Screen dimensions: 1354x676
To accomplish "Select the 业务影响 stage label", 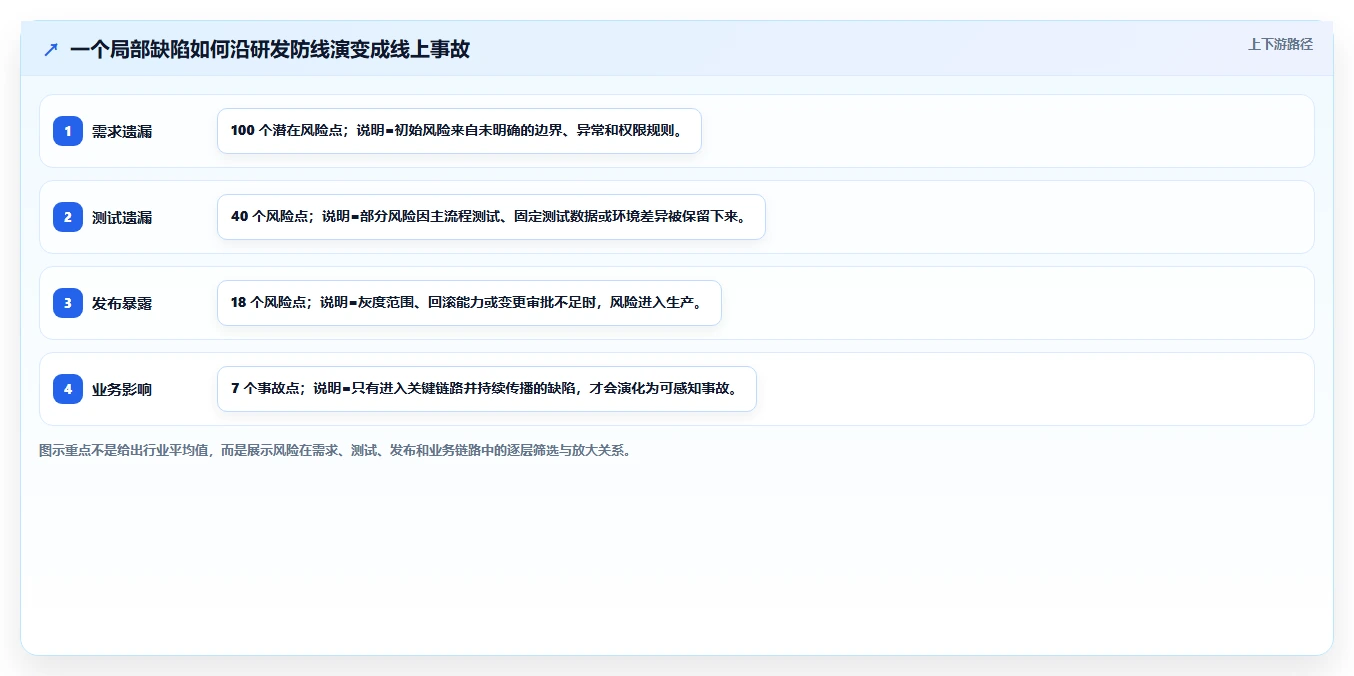I will [x=122, y=389].
